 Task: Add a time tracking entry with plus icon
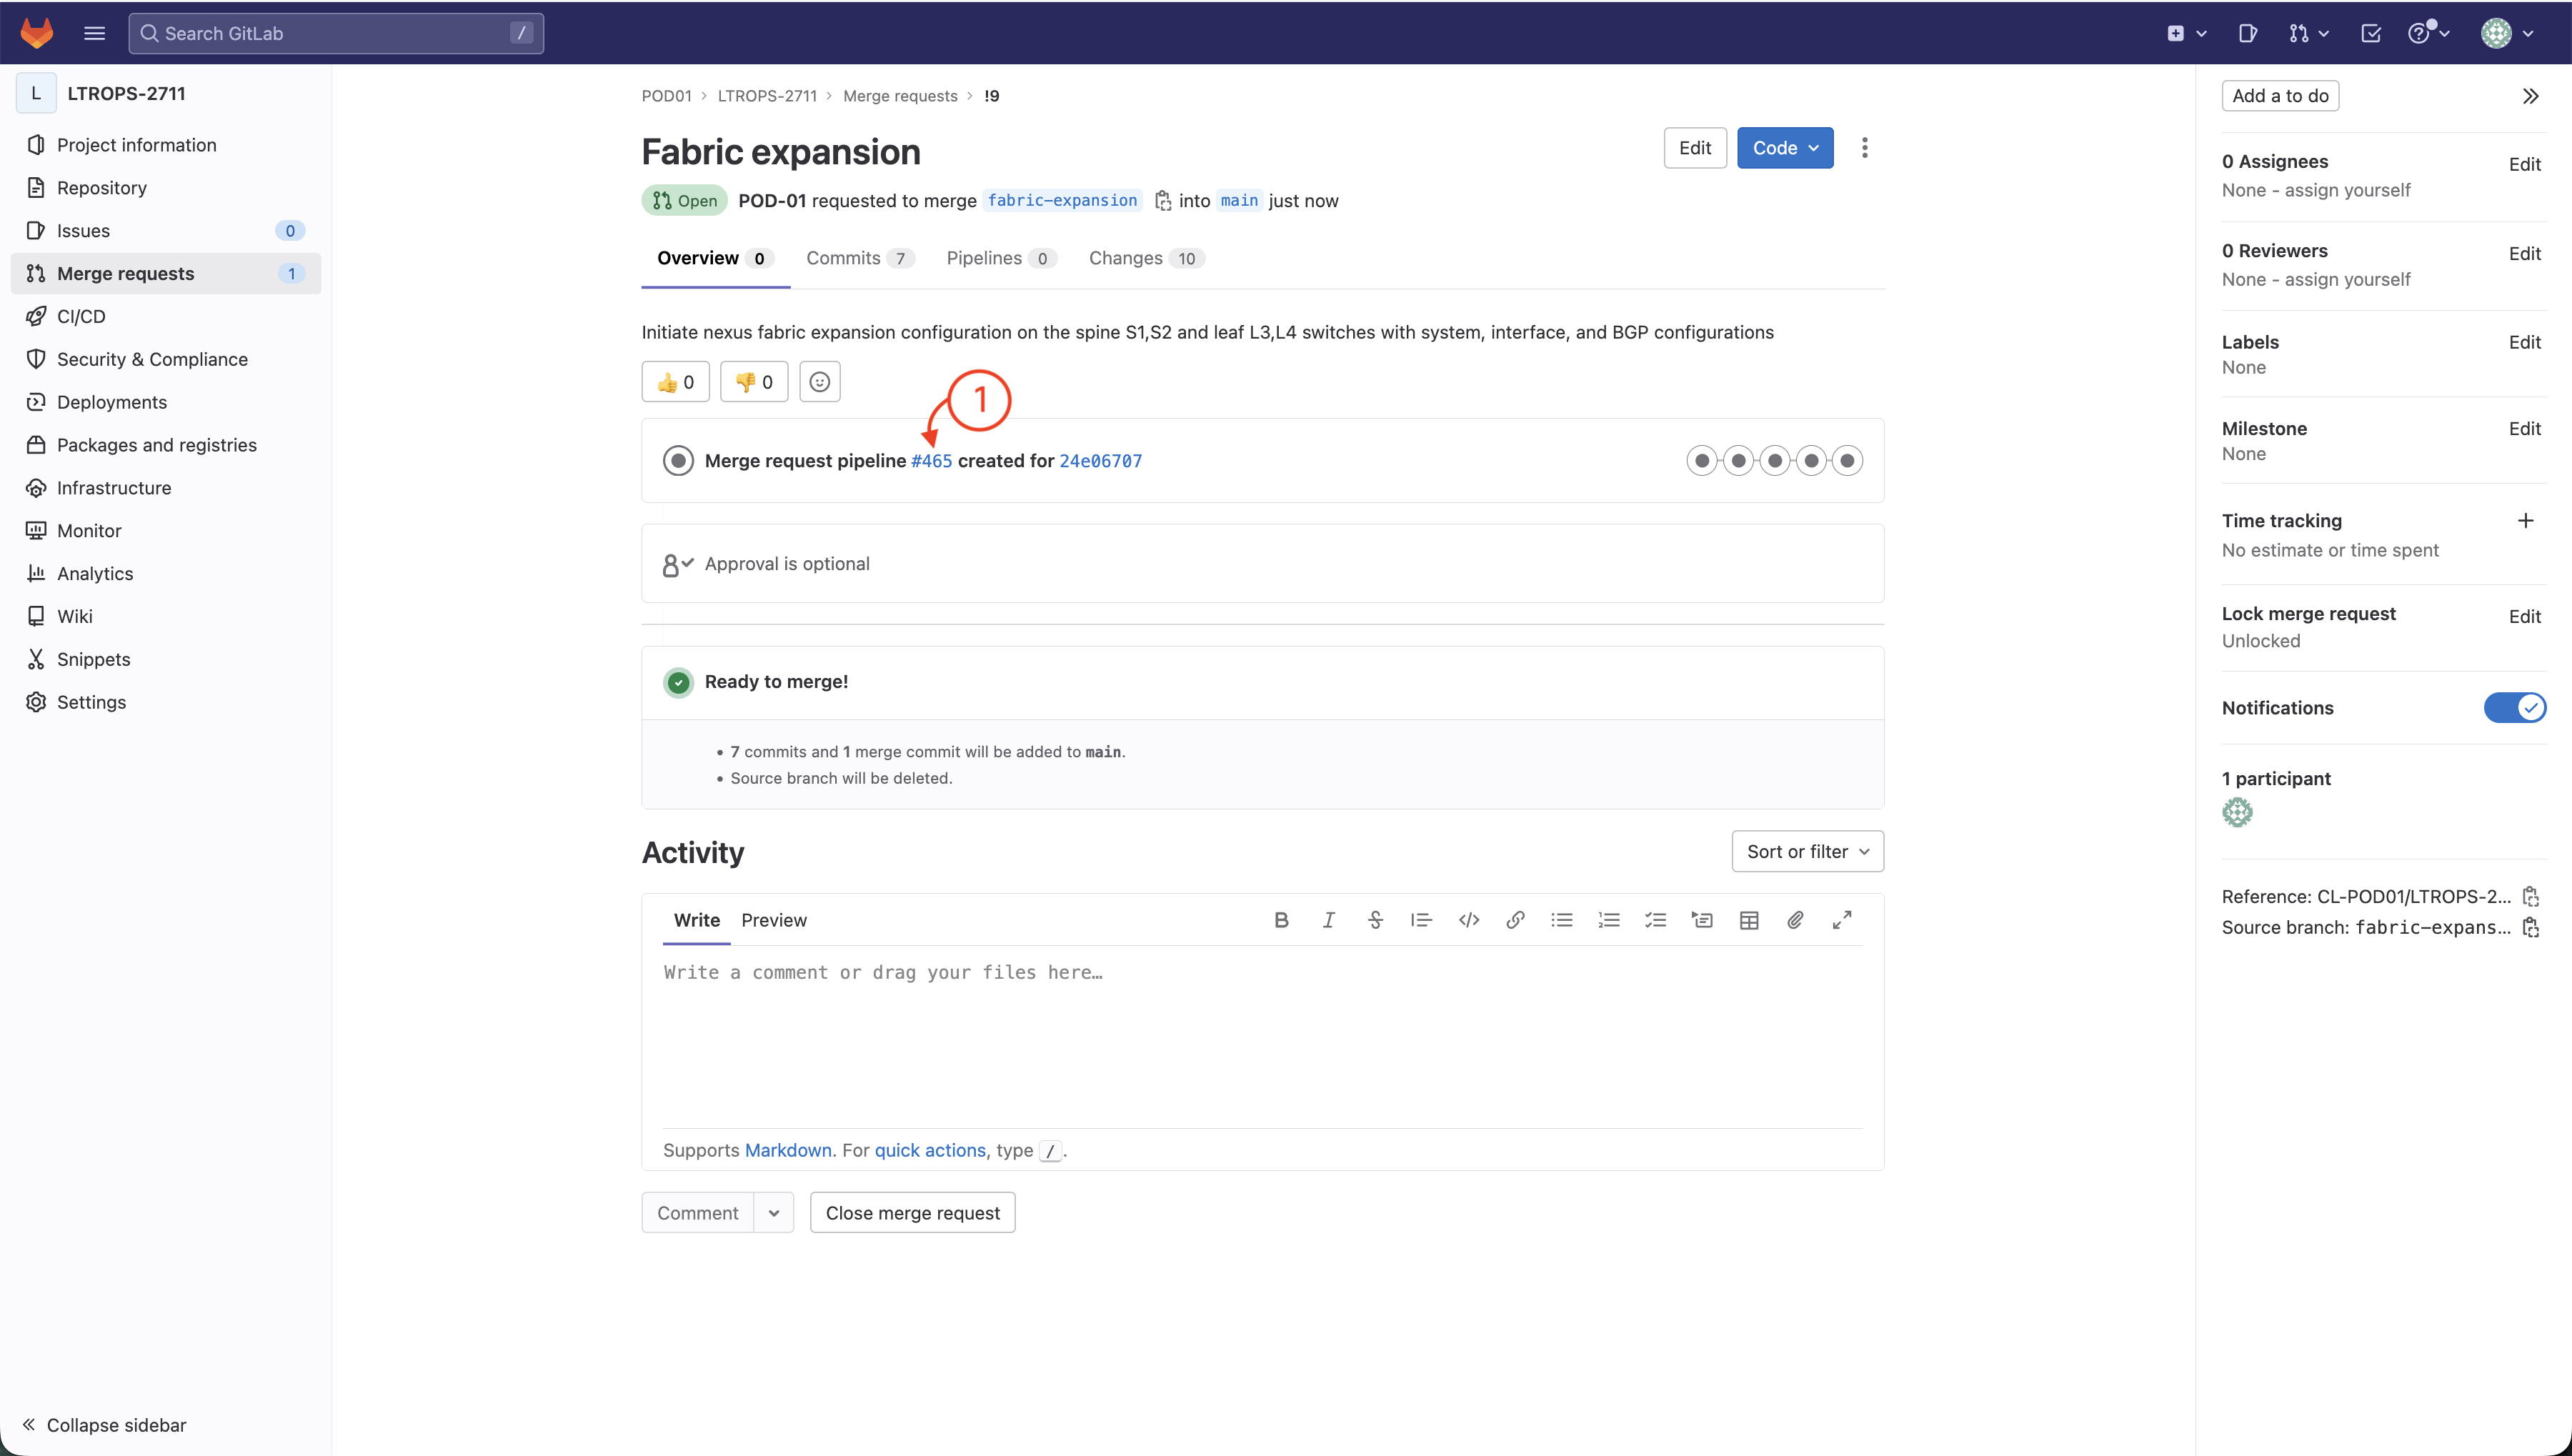(x=2525, y=521)
